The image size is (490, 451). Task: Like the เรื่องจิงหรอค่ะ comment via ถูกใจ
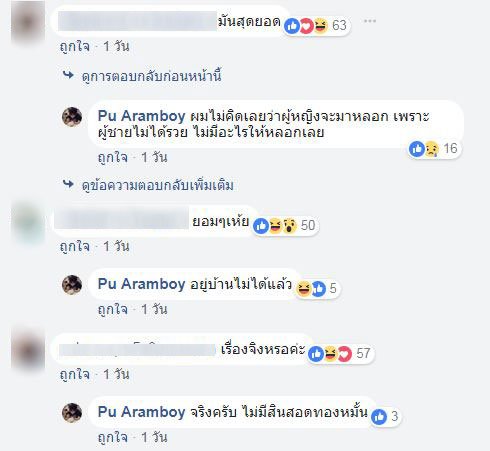coord(75,374)
